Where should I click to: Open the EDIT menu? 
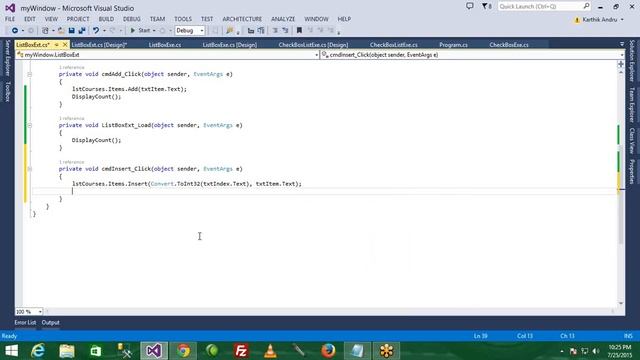pos(30,19)
